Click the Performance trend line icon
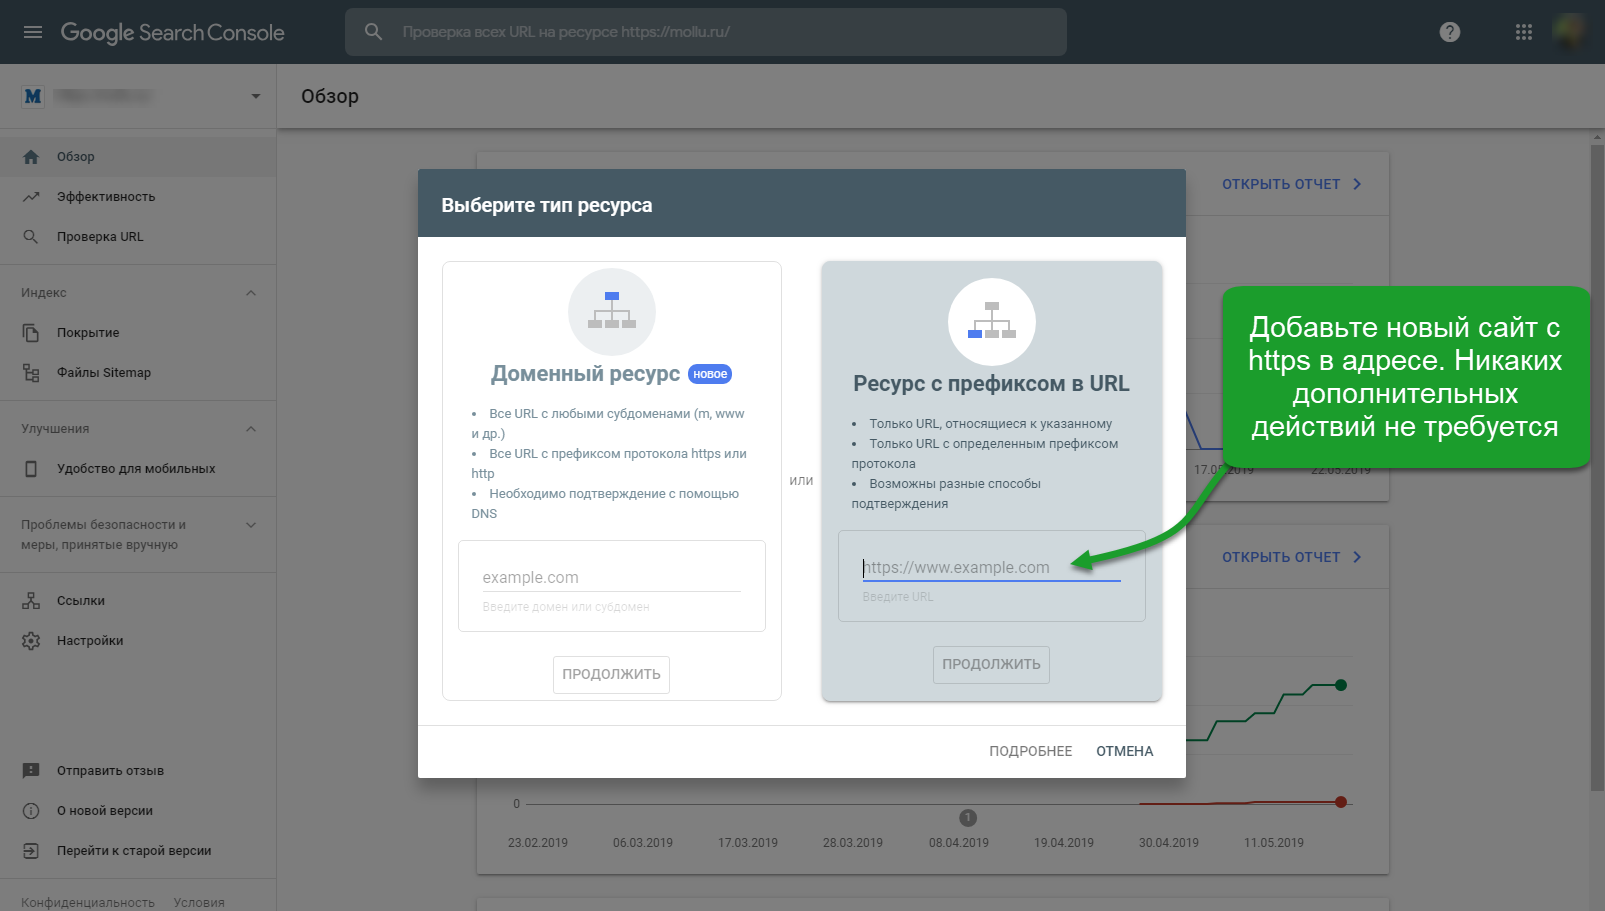This screenshot has height=911, width=1605. (x=31, y=197)
